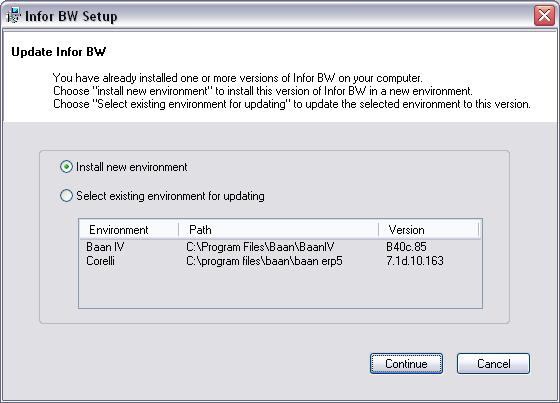The width and height of the screenshot is (560, 403).
Task: Choose Select existing environment for updating option
Action: click(x=66, y=196)
